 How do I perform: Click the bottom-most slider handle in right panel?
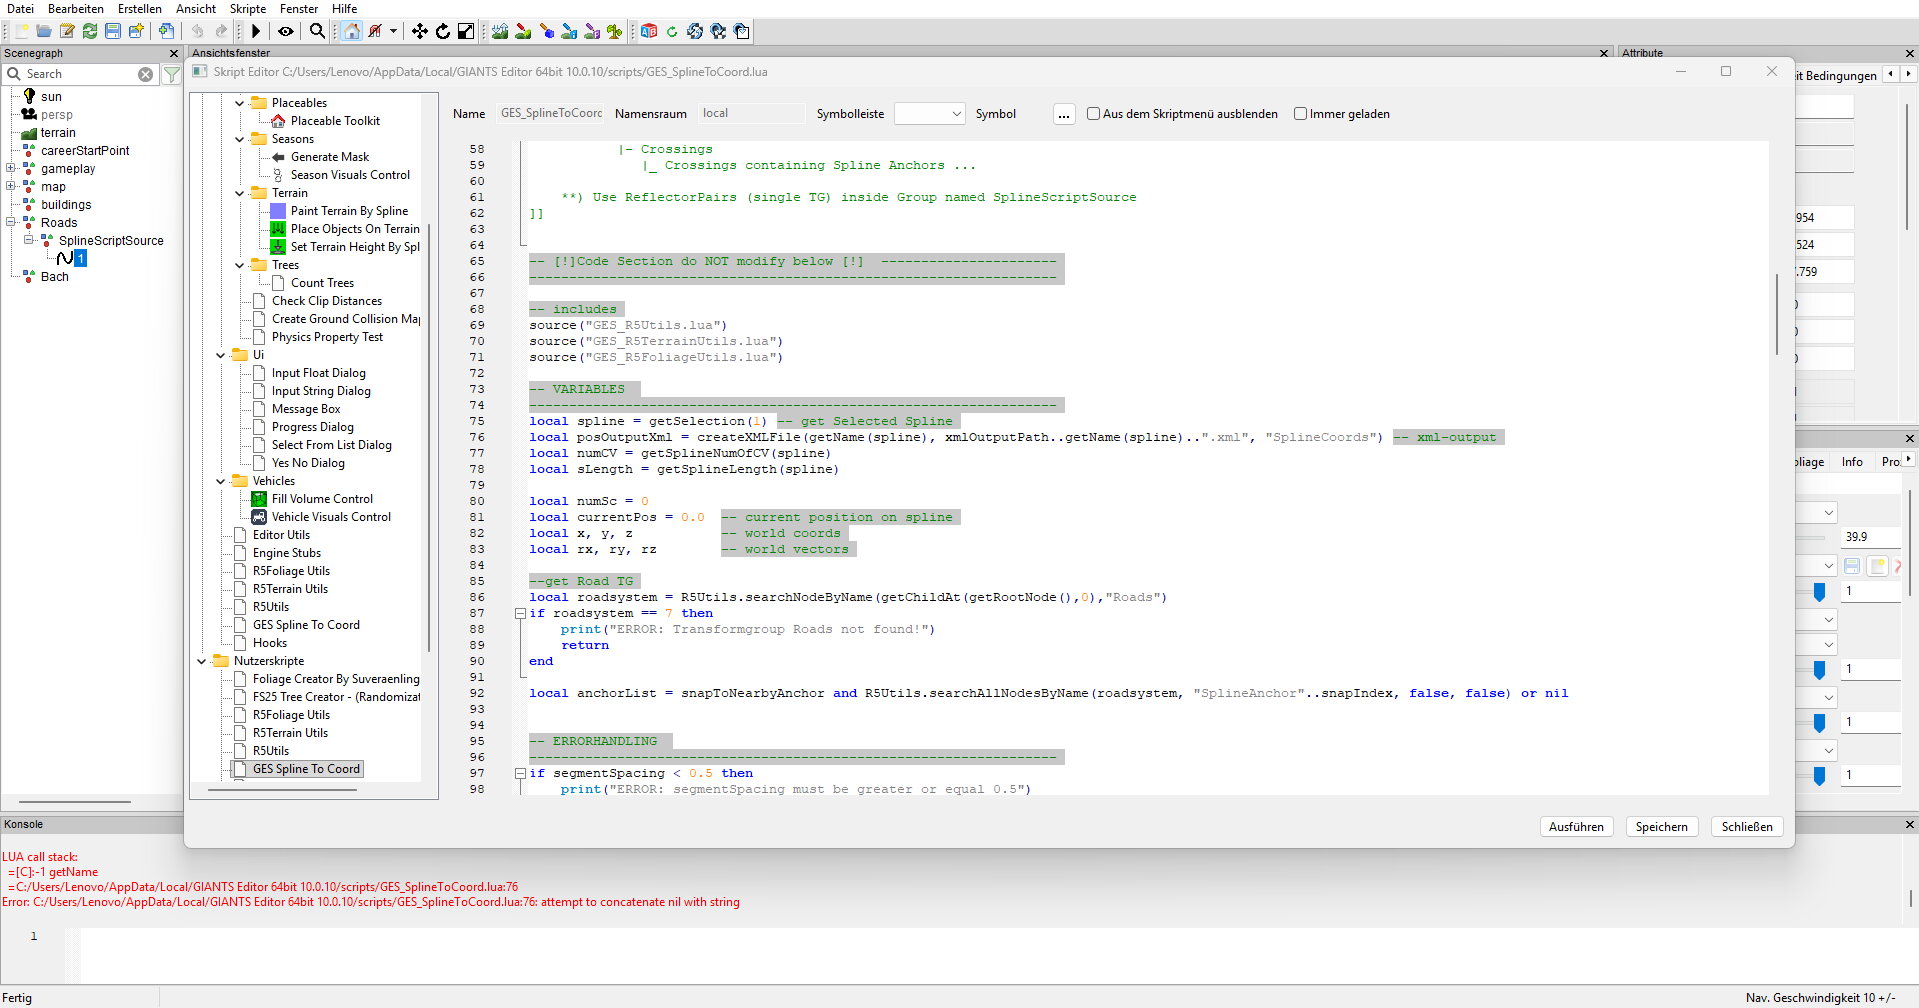click(1819, 775)
